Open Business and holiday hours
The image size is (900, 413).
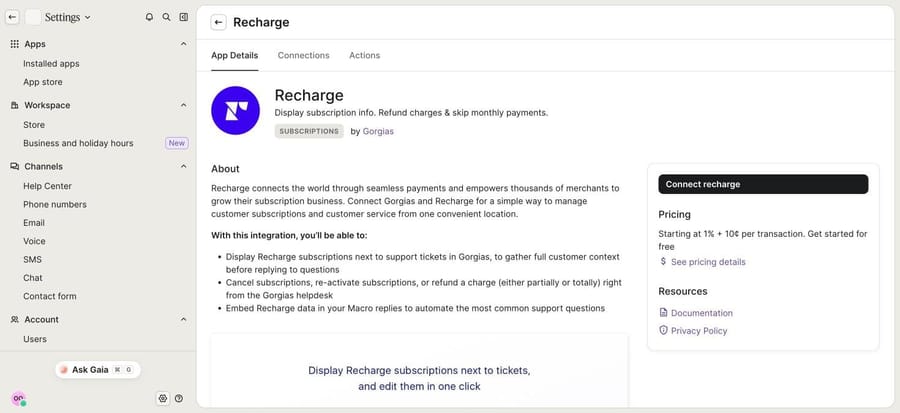pyautogui.click(x=78, y=143)
